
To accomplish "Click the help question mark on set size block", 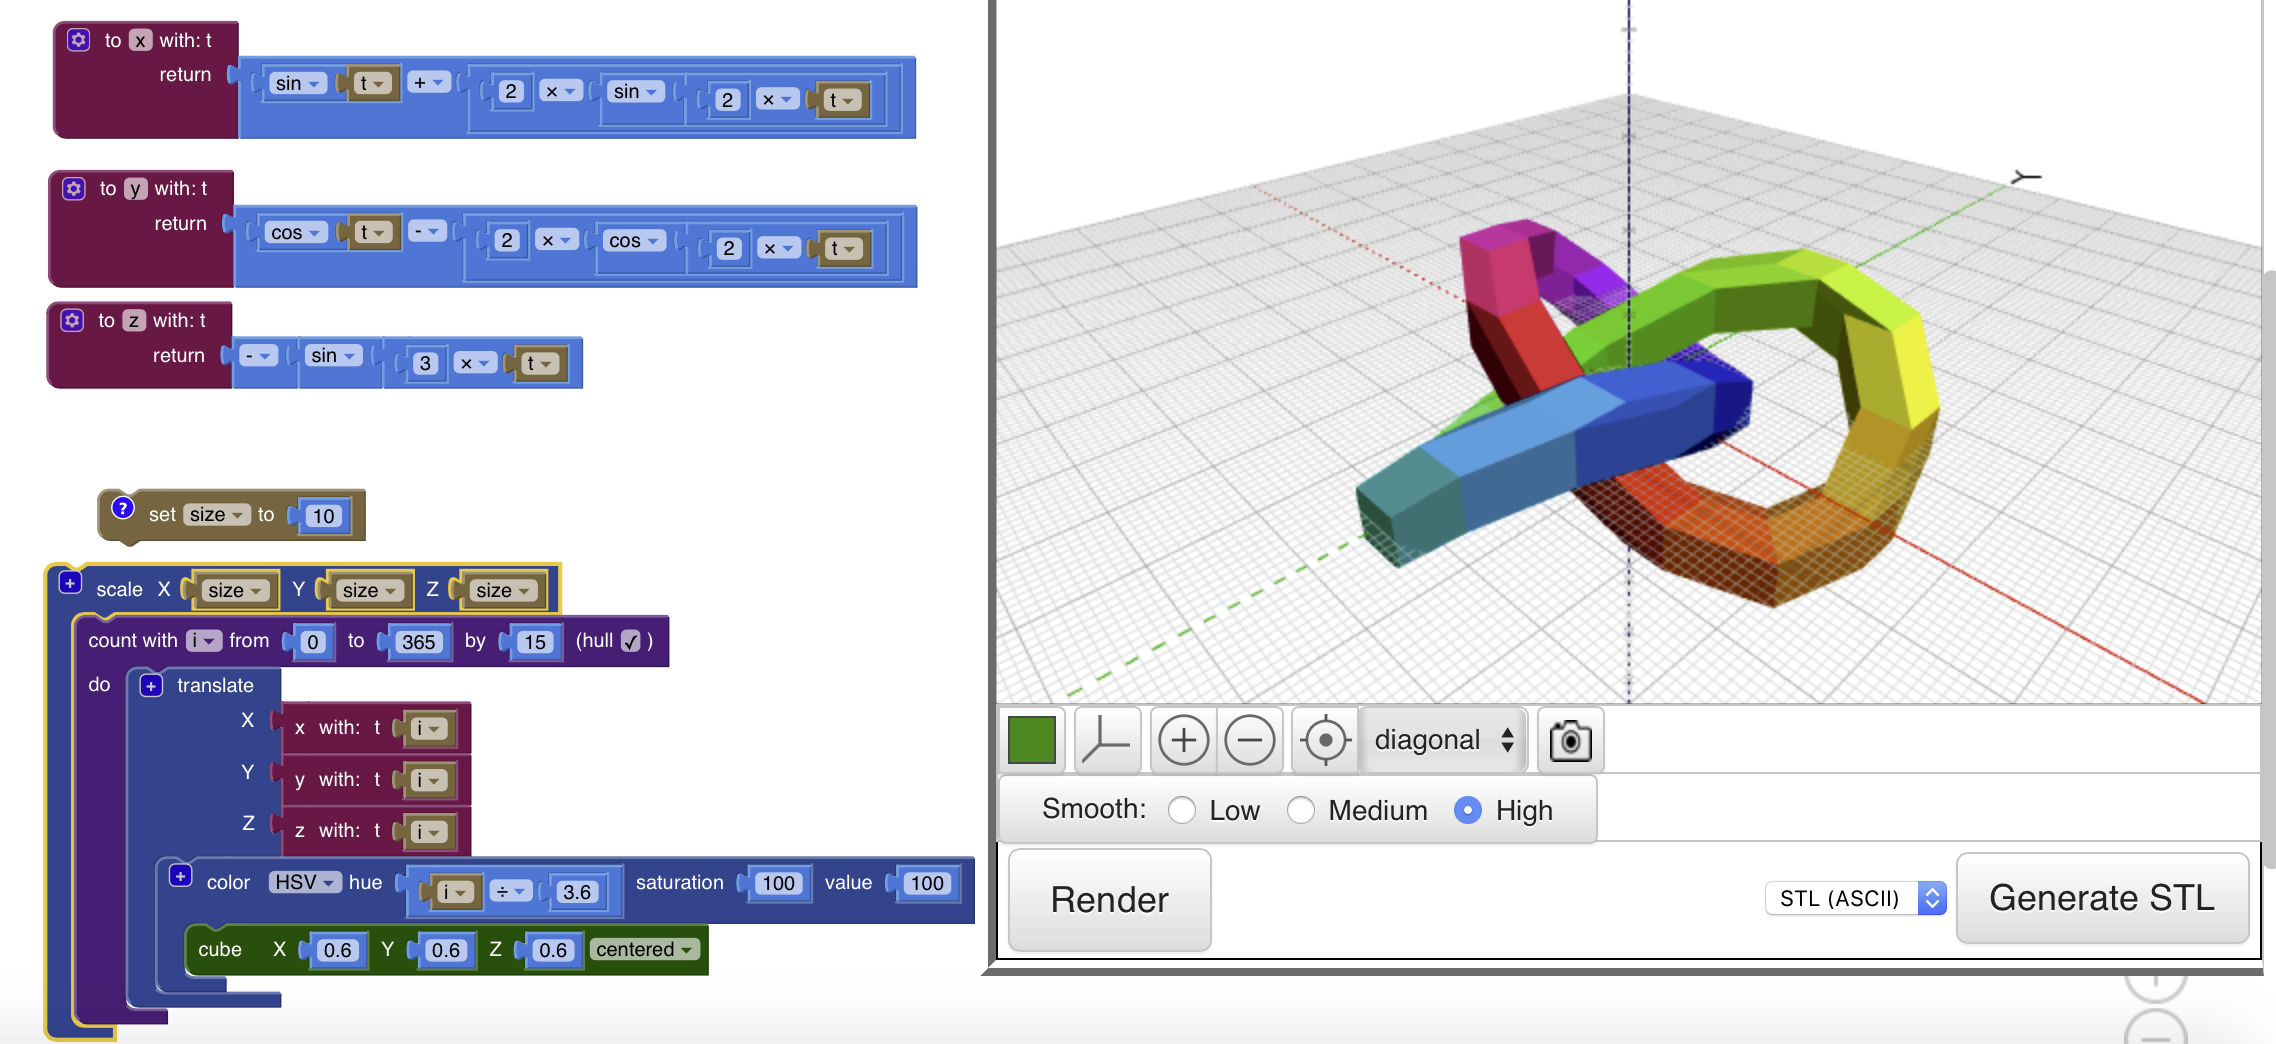I will tap(122, 508).
